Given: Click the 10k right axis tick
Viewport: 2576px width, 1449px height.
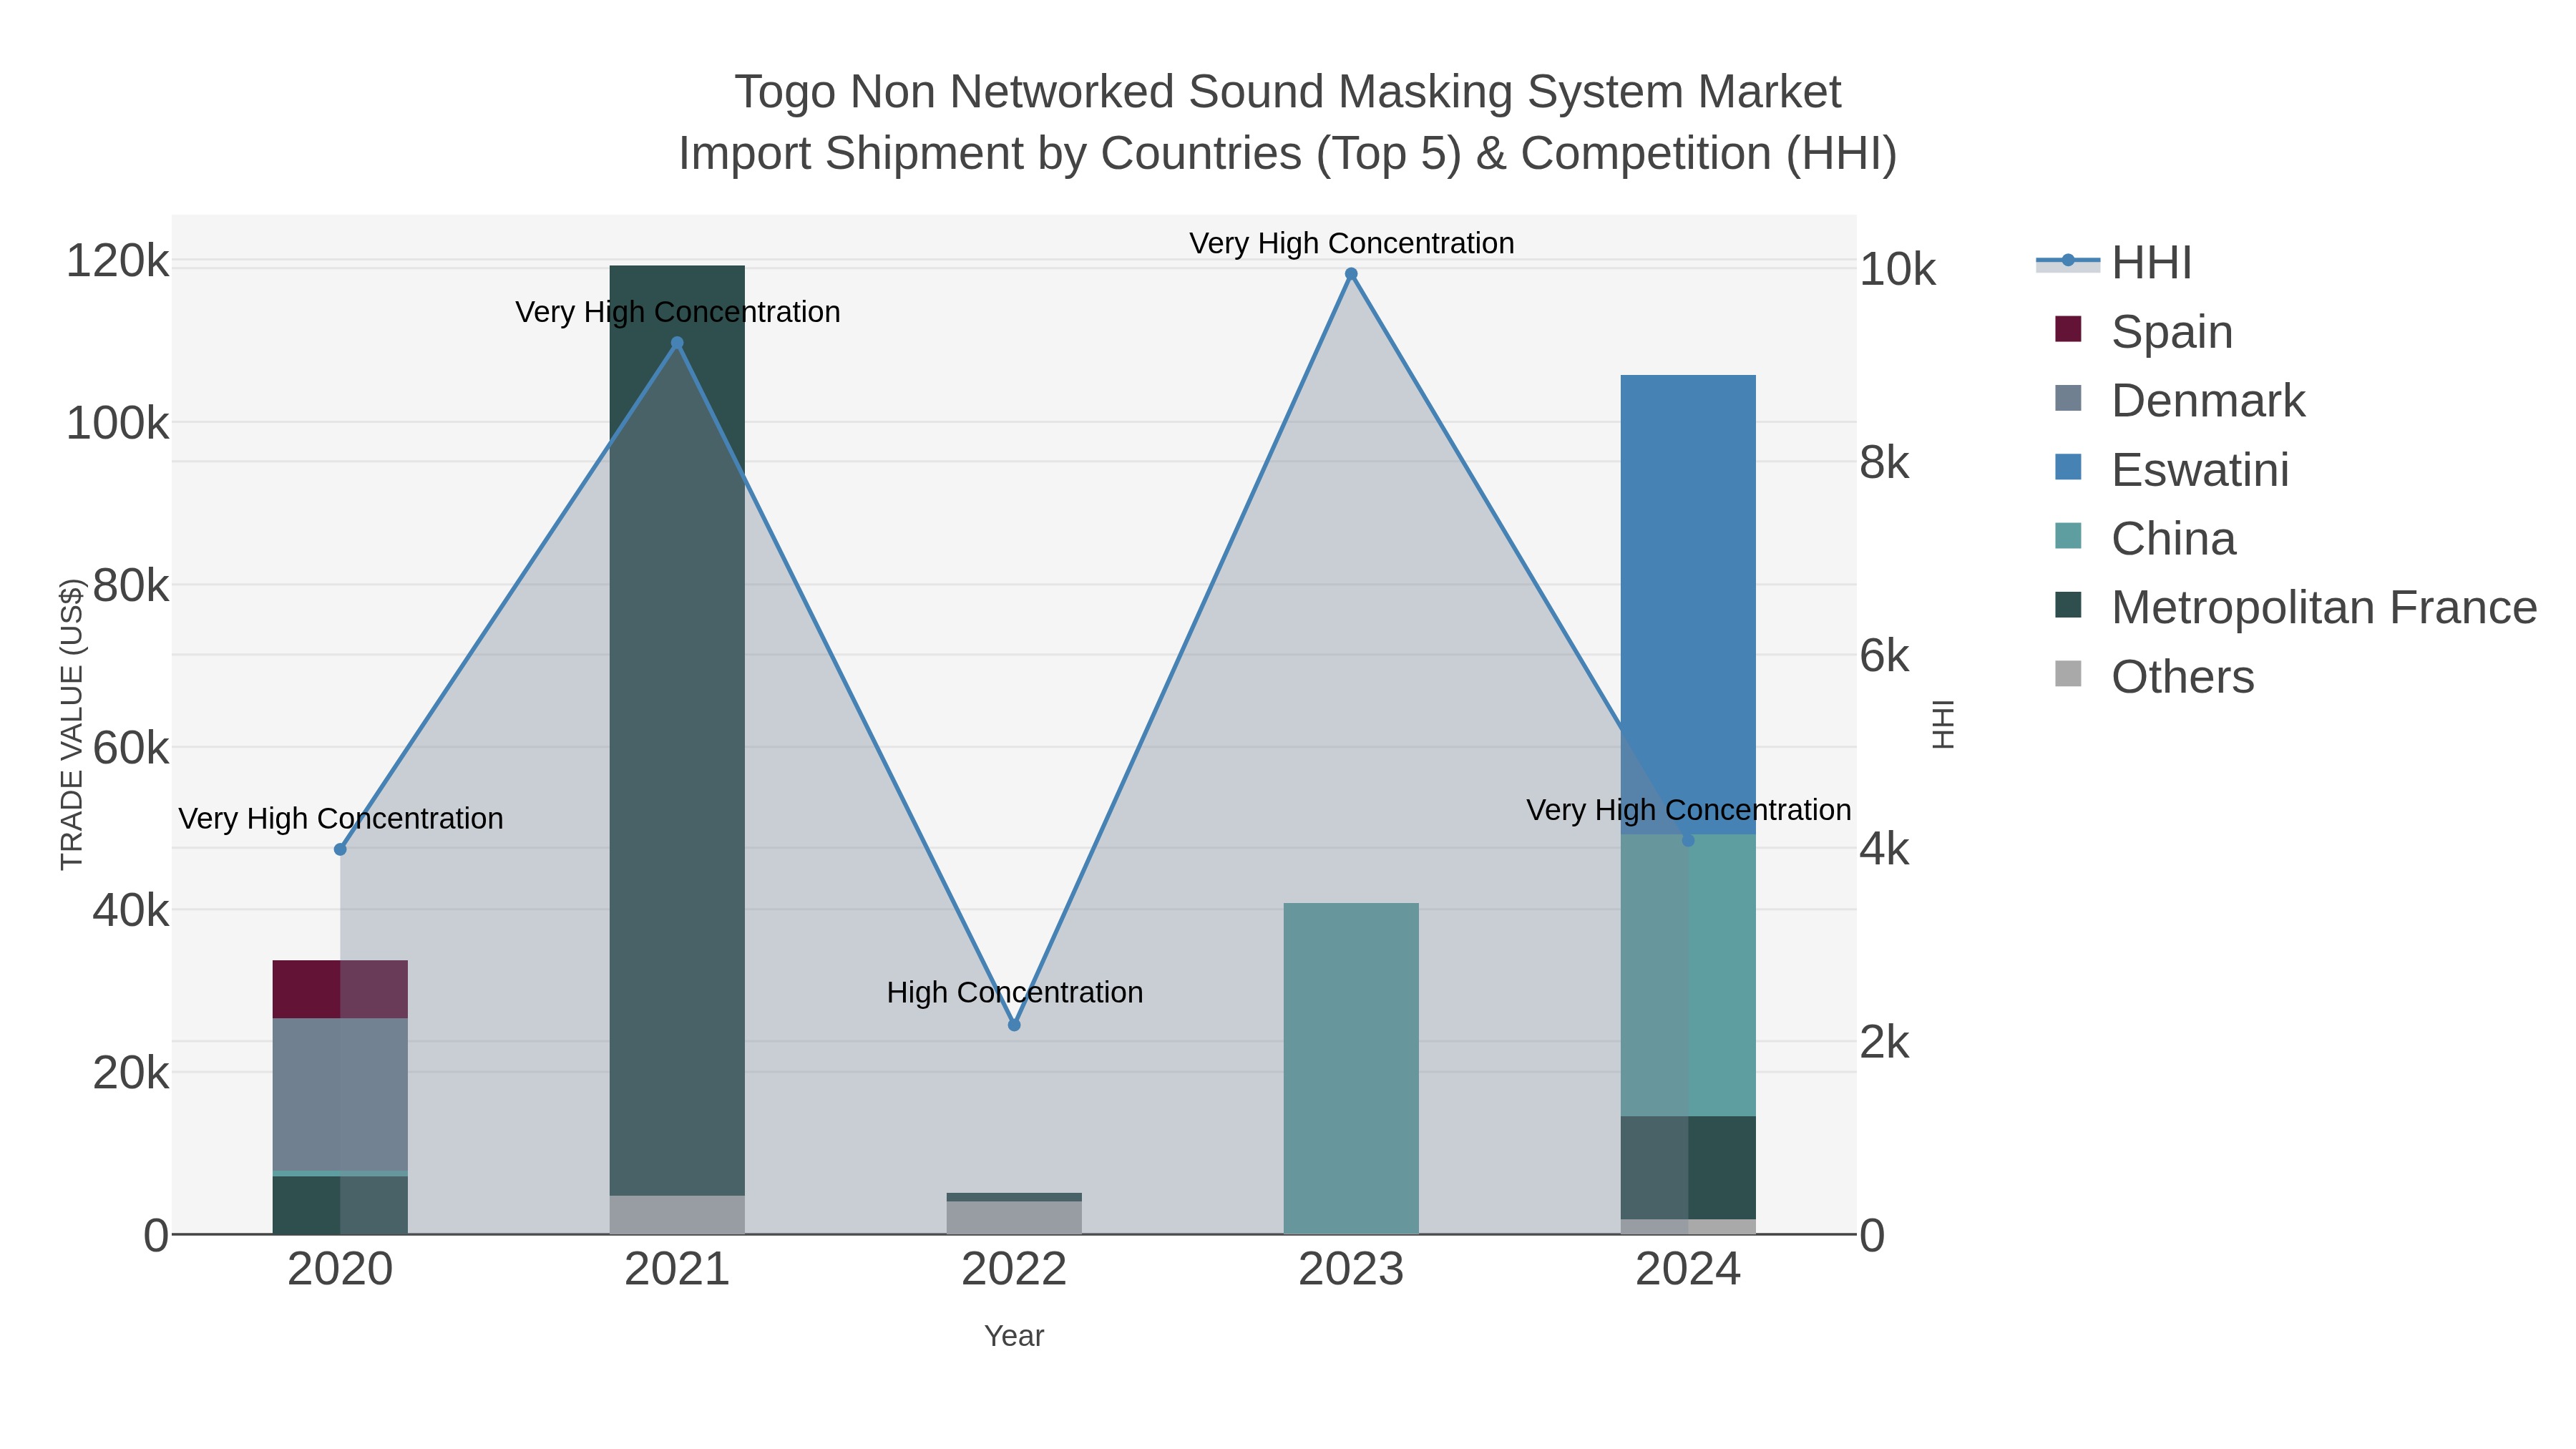Looking at the screenshot, I should coord(1898,269).
